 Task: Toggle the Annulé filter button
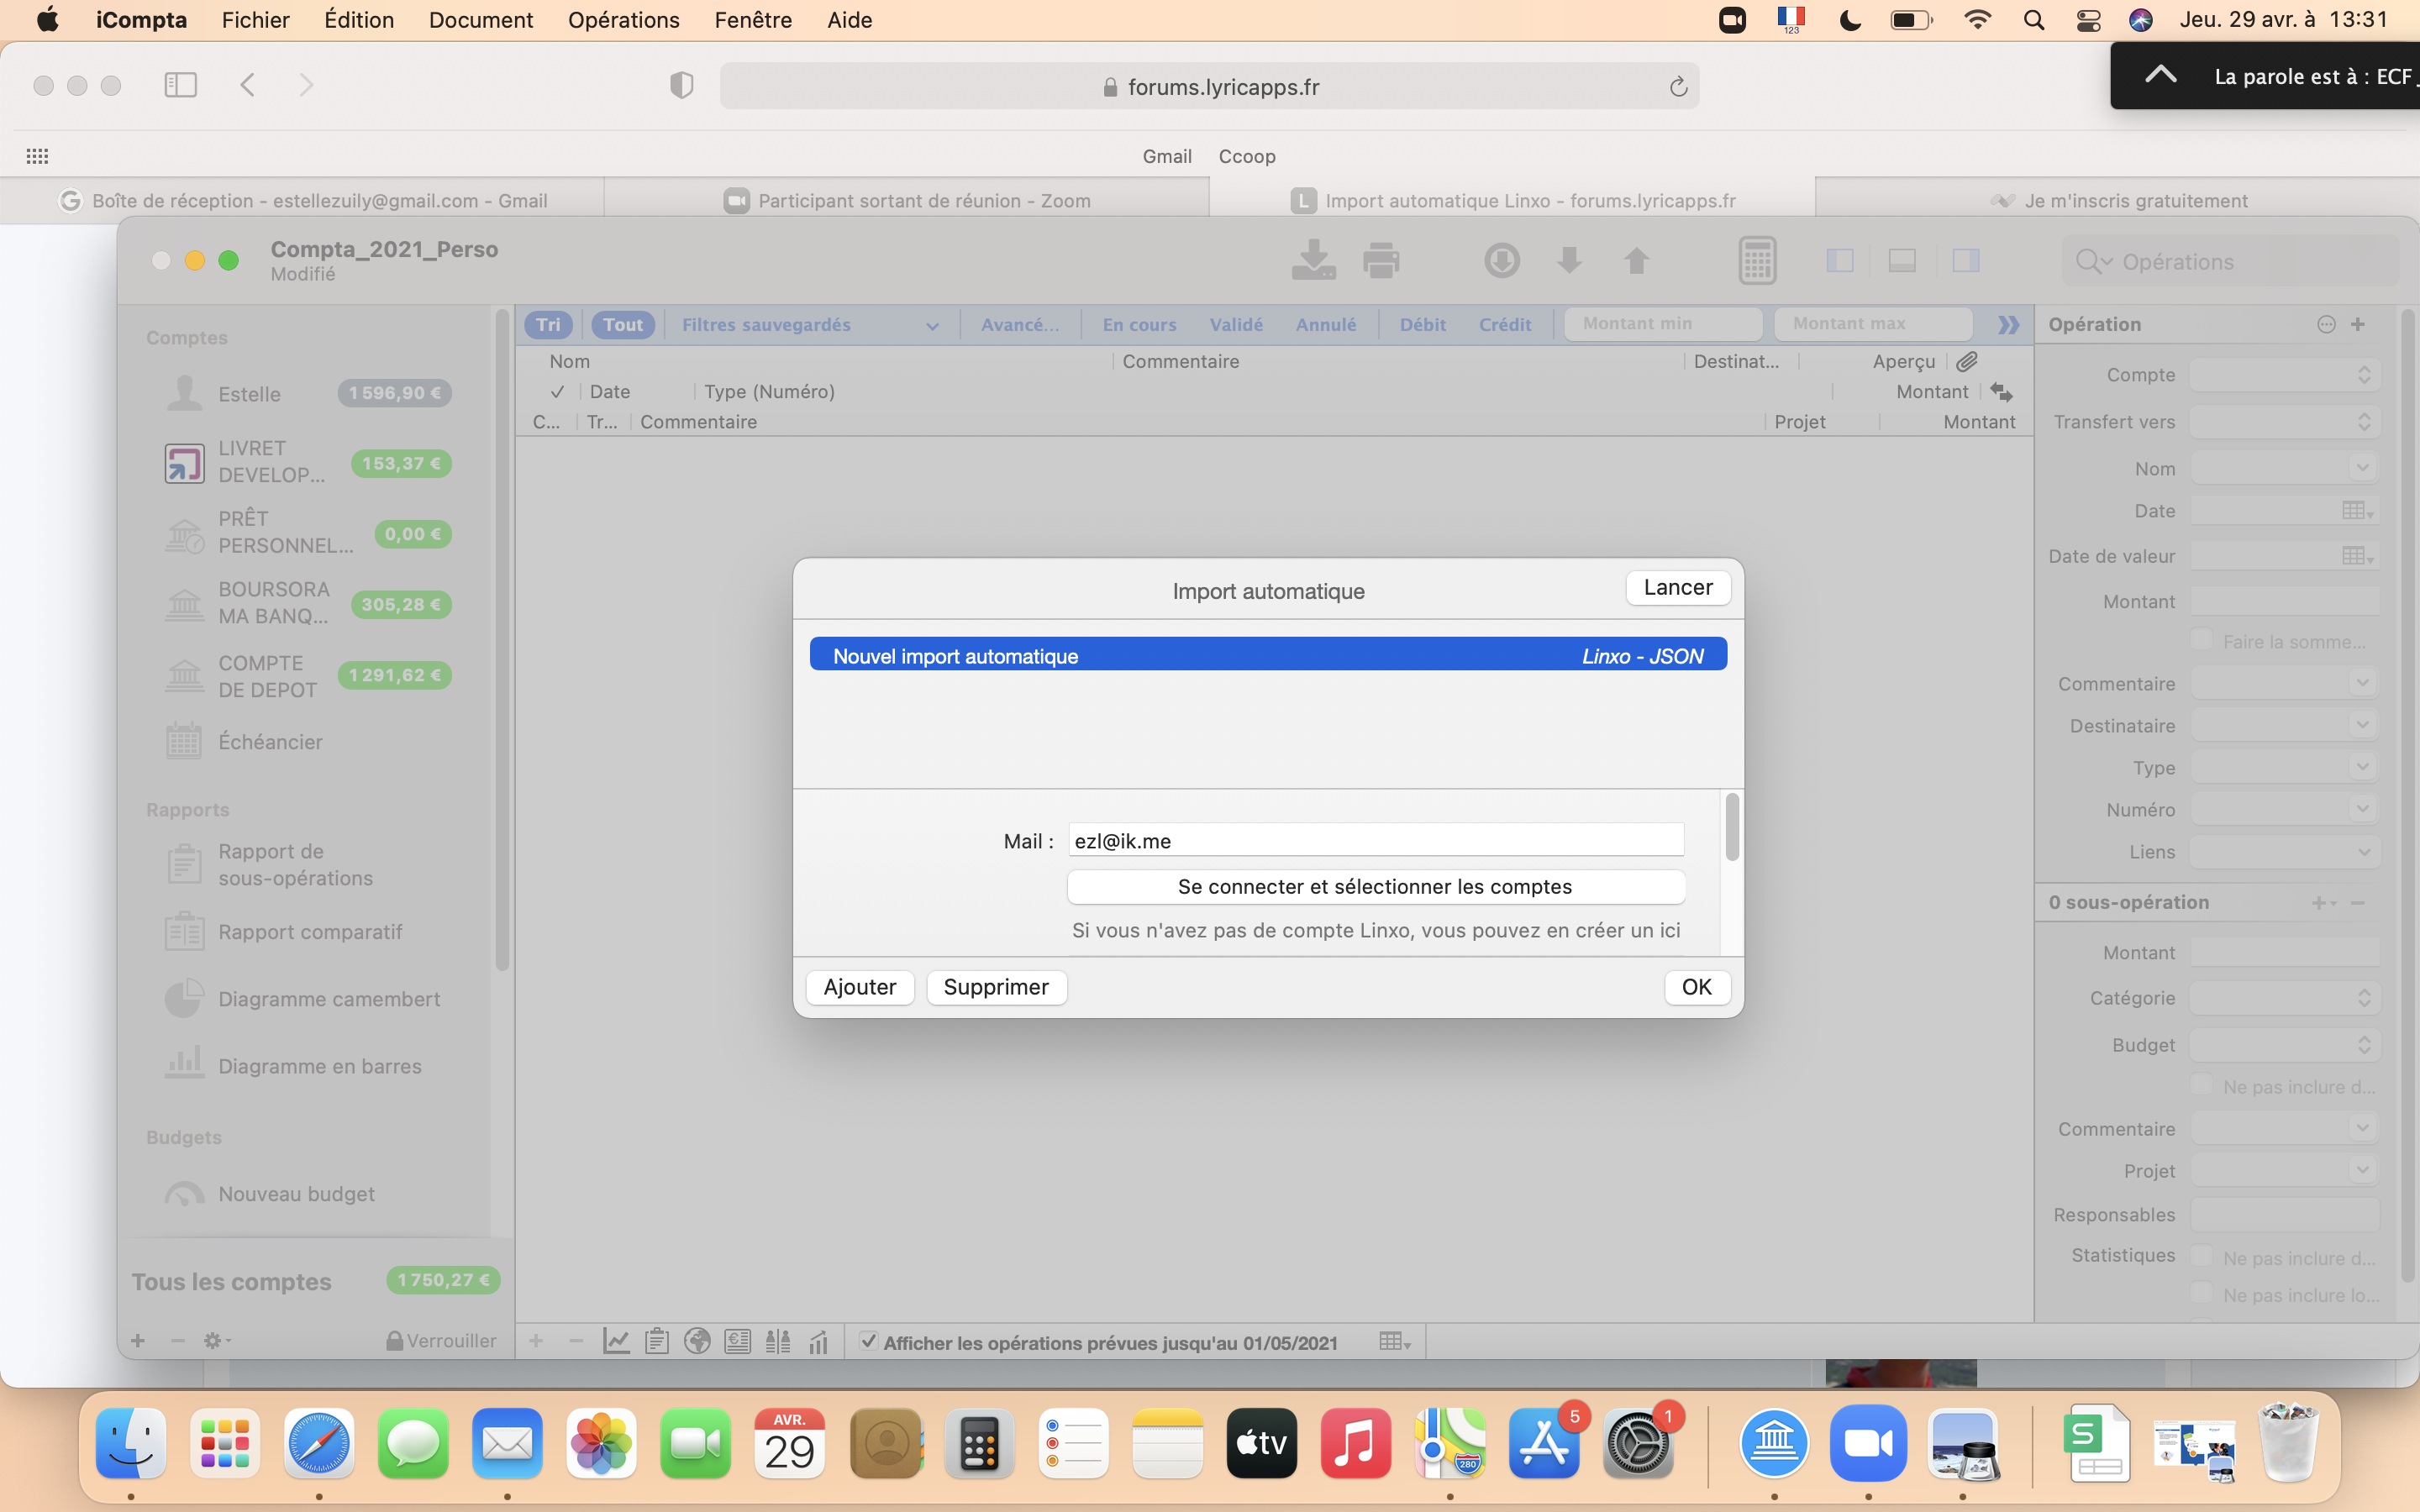tap(1324, 323)
